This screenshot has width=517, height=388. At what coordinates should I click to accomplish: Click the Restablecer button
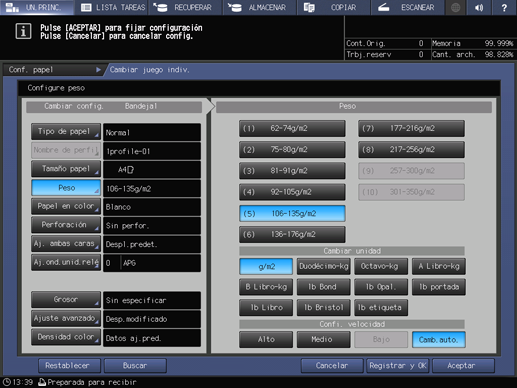click(69, 366)
